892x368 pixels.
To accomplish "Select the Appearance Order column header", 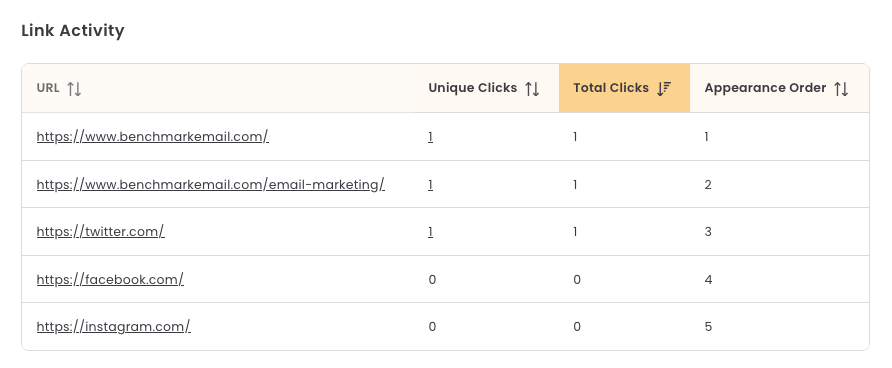I will point(779,88).
